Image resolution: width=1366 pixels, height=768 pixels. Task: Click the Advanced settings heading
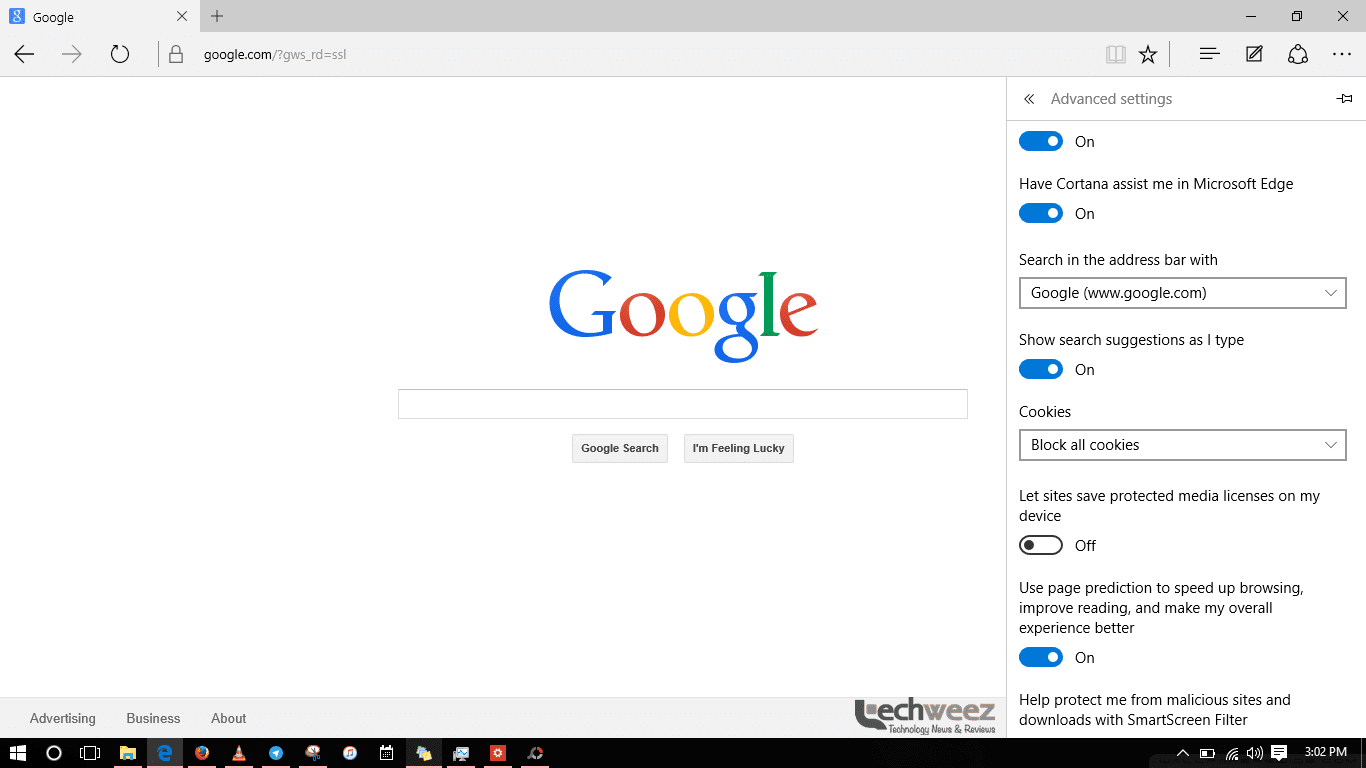pos(1111,99)
